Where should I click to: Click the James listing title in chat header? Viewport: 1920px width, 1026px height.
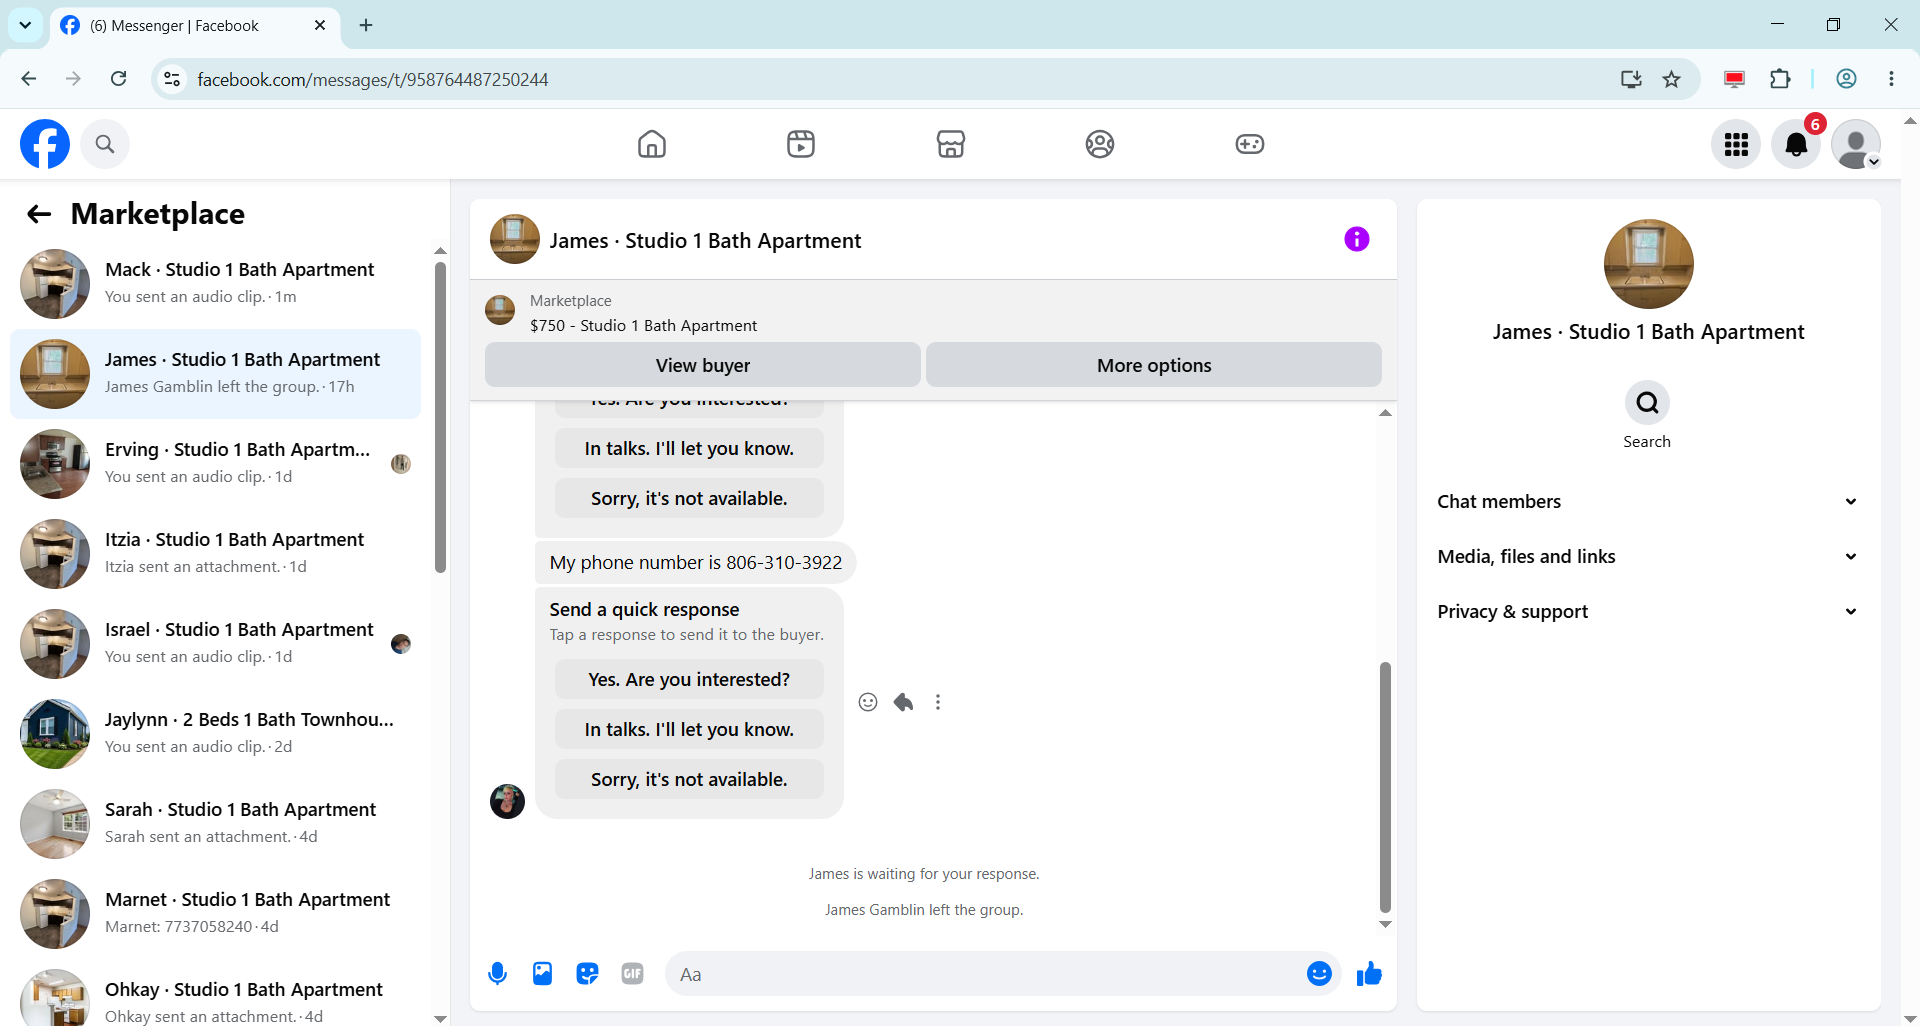pos(705,241)
